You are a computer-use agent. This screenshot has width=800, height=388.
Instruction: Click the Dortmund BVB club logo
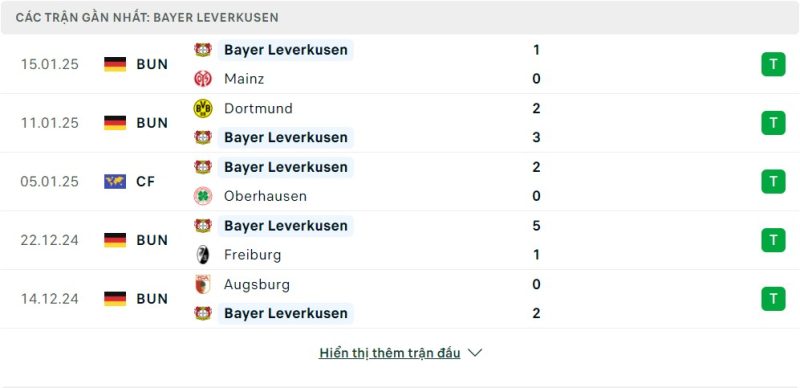(x=203, y=108)
